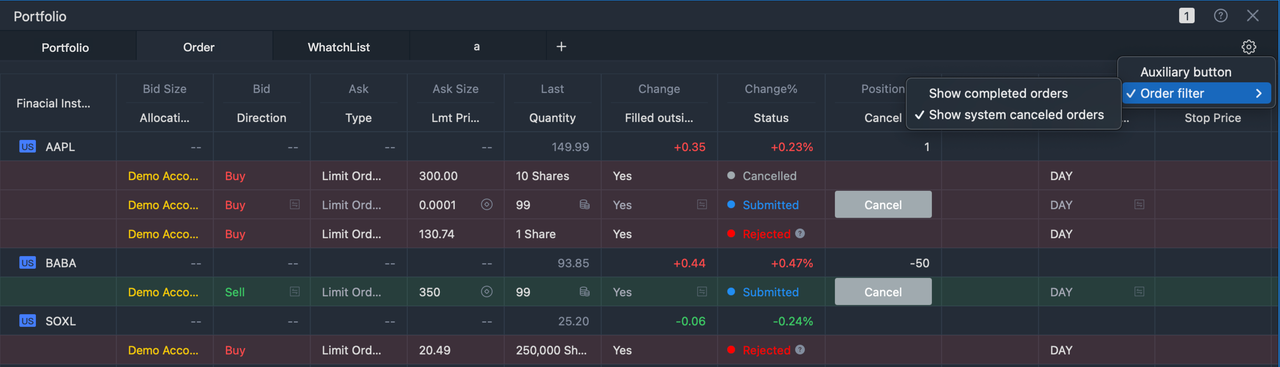The image size is (1280, 367).
Task: Cancel the submitted AAPL order
Action: click(883, 205)
